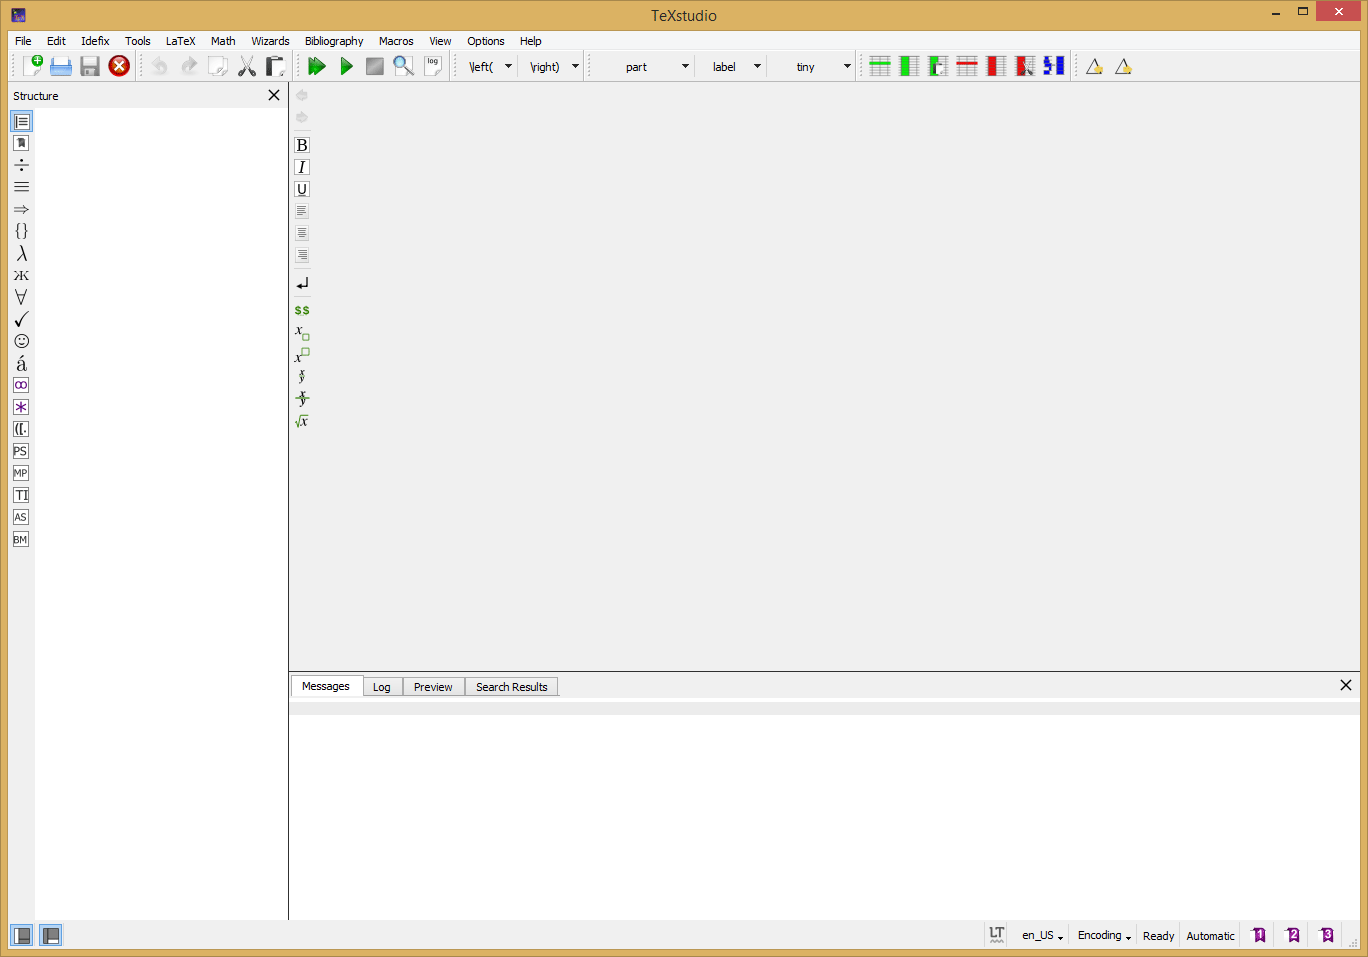The image size is (1368, 957).
Task: Open the View Log icon
Action: click(x=432, y=66)
